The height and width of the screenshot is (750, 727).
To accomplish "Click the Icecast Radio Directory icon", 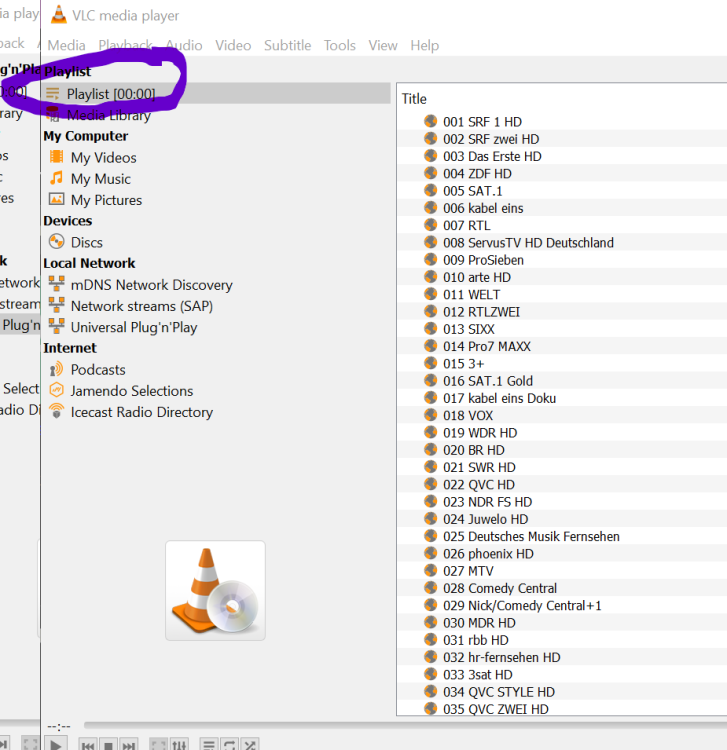I will (56, 411).
